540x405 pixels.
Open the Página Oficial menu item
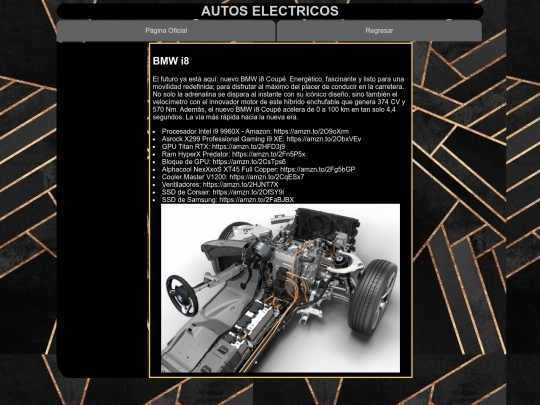[166, 31]
